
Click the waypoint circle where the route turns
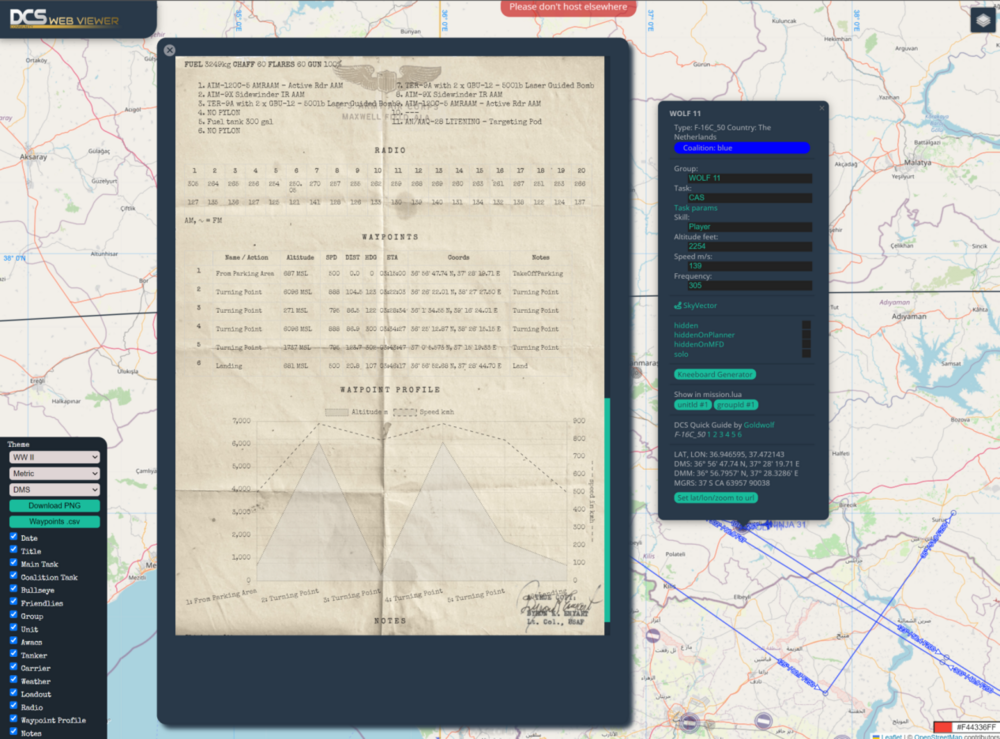[x=825, y=692]
